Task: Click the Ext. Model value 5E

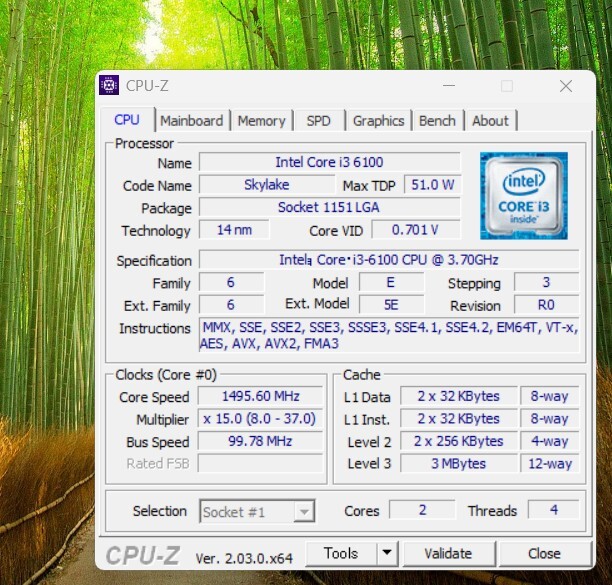Action: (x=391, y=305)
